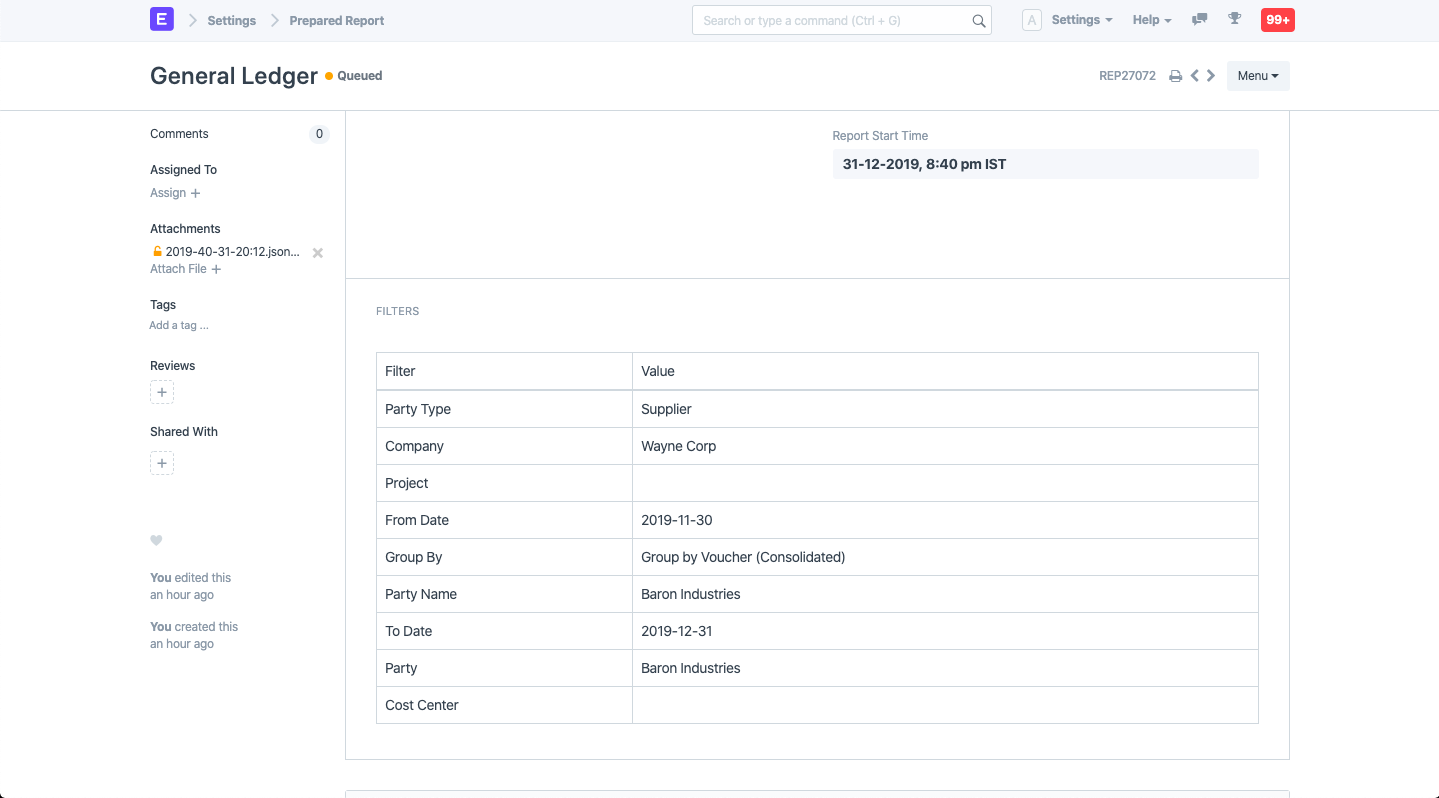This screenshot has width=1439, height=798.
Task: Open the Help dropdown
Action: 1151,19
